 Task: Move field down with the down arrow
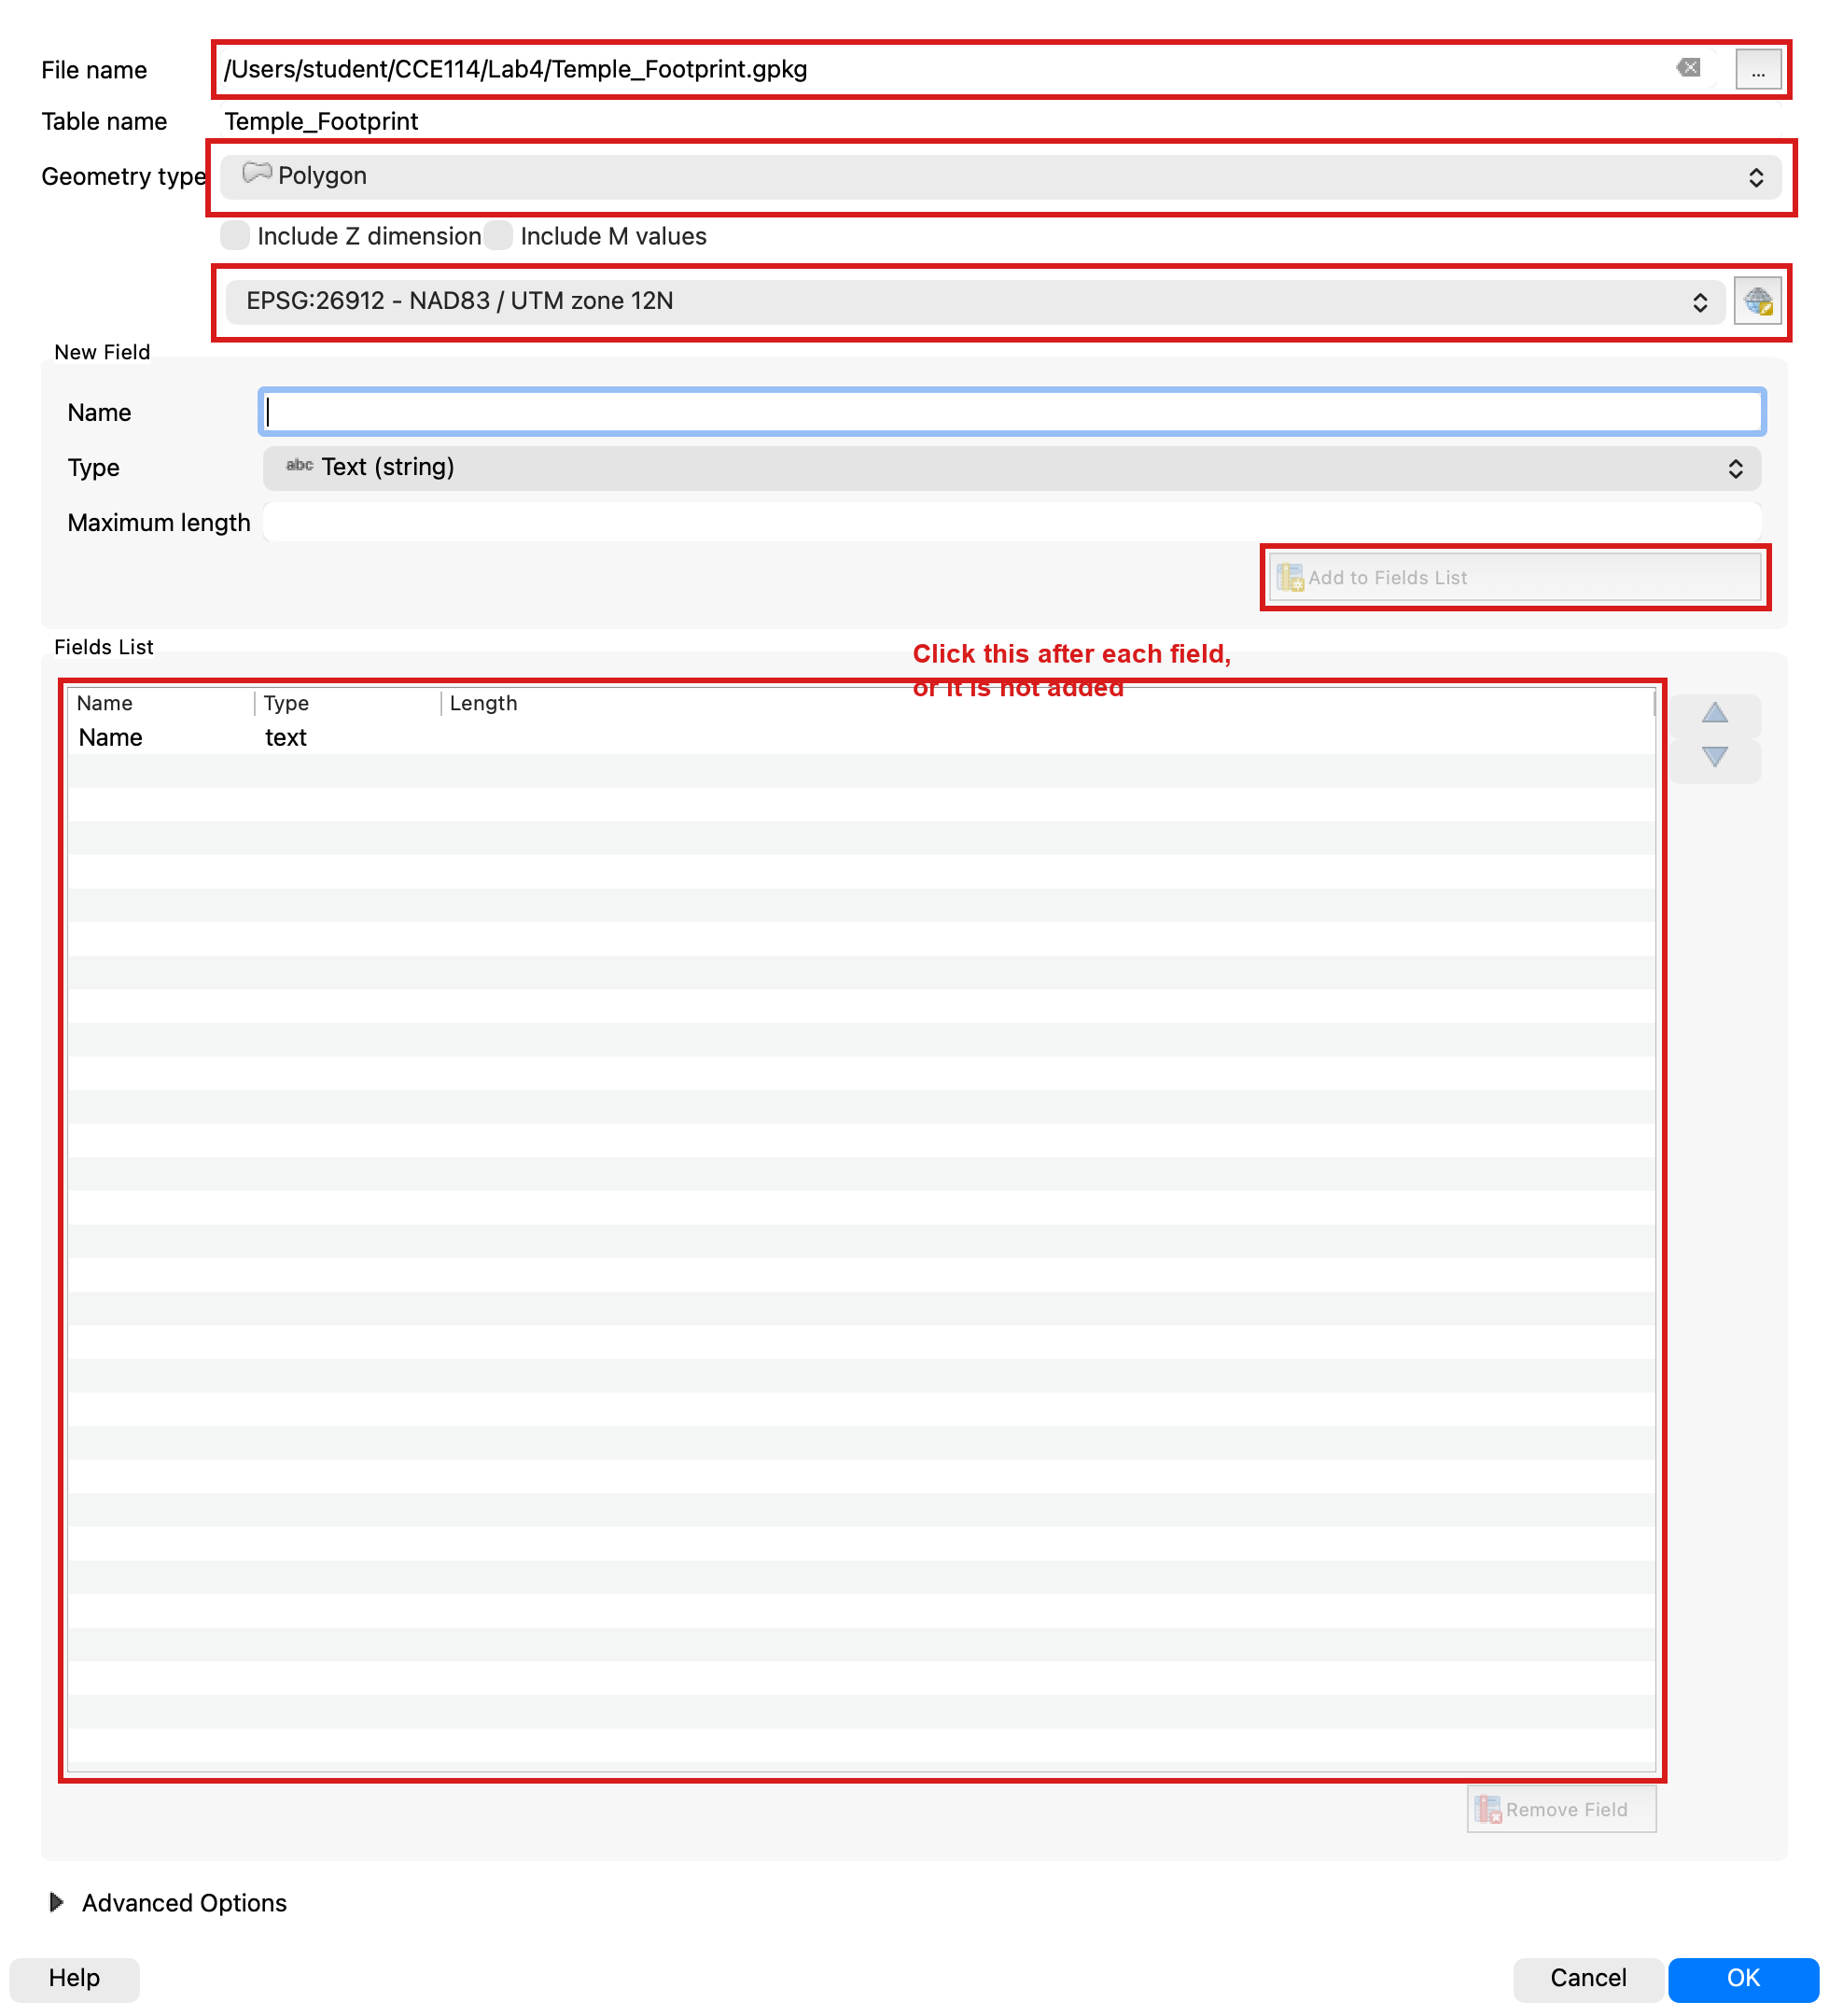(x=1714, y=757)
